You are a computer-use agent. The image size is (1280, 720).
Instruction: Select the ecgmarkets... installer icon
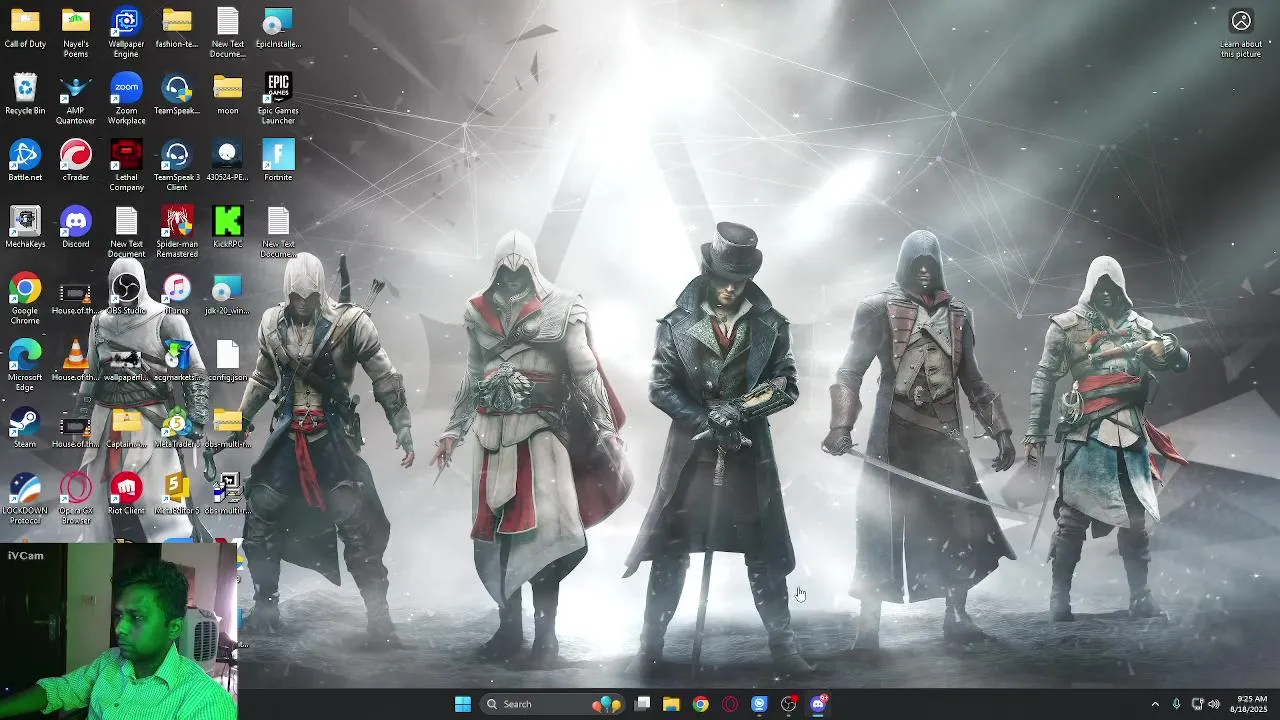[x=177, y=361]
